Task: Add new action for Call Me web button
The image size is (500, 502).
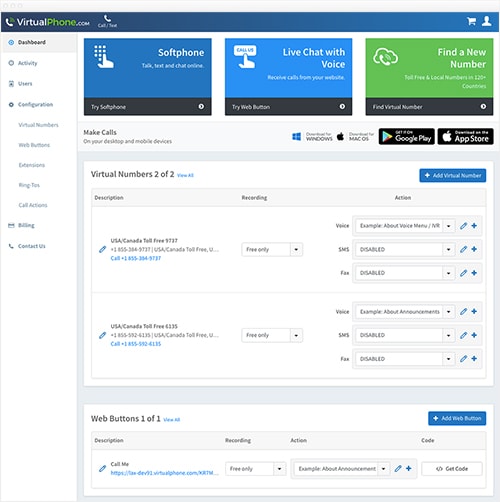Action: (409, 469)
